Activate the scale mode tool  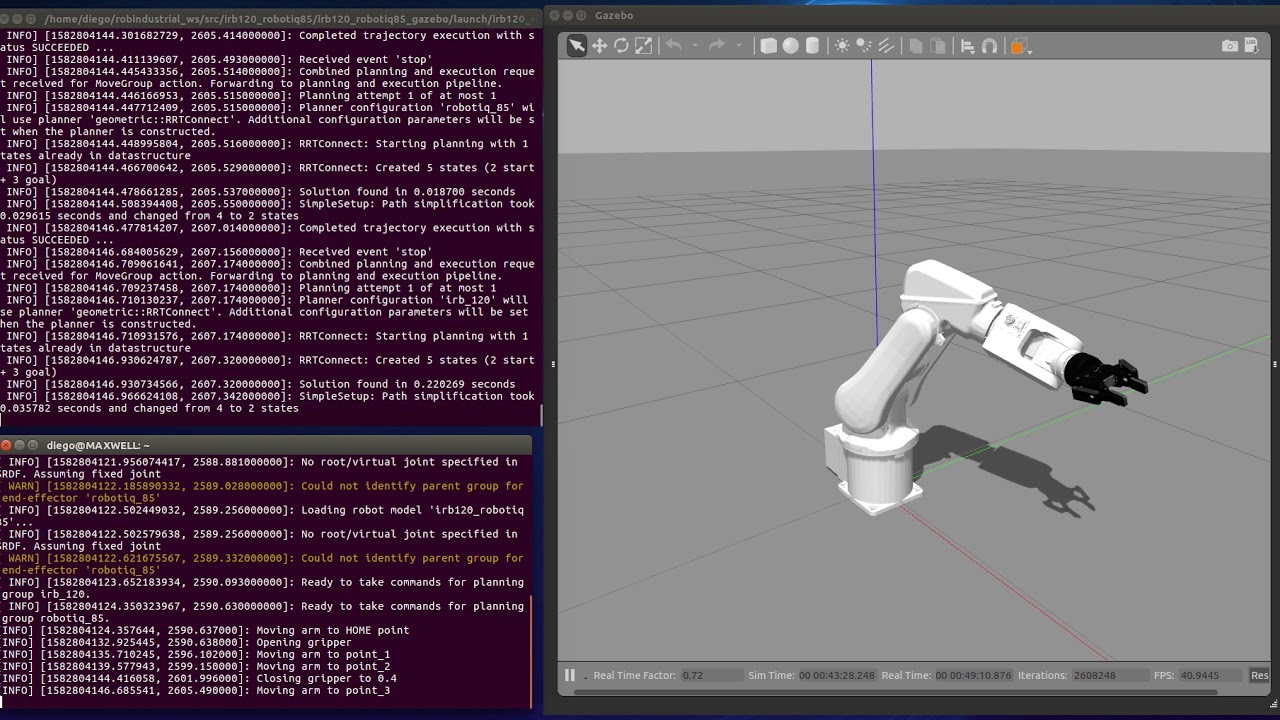(644, 46)
